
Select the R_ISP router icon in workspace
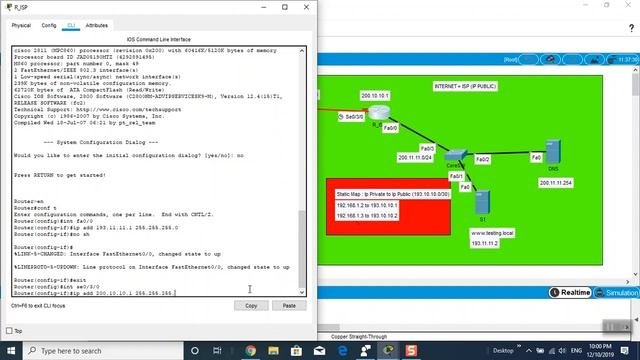(379, 112)
